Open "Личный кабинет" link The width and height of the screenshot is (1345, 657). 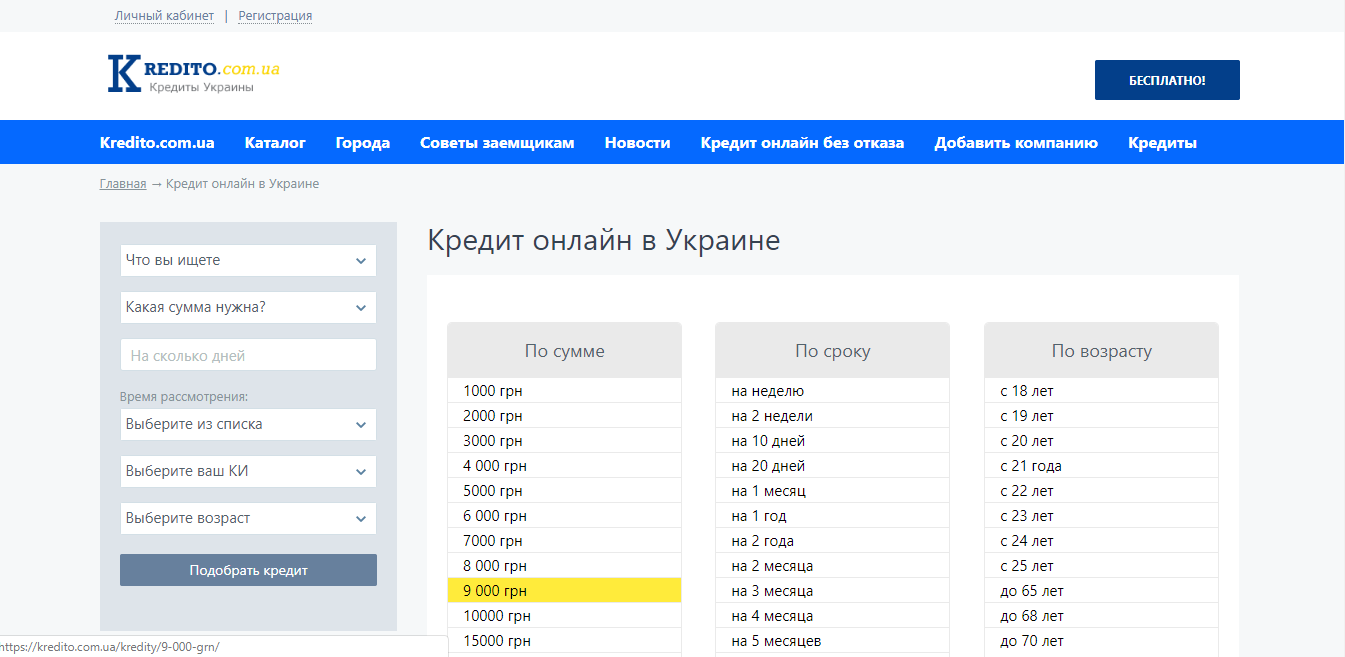pos(164,15)
